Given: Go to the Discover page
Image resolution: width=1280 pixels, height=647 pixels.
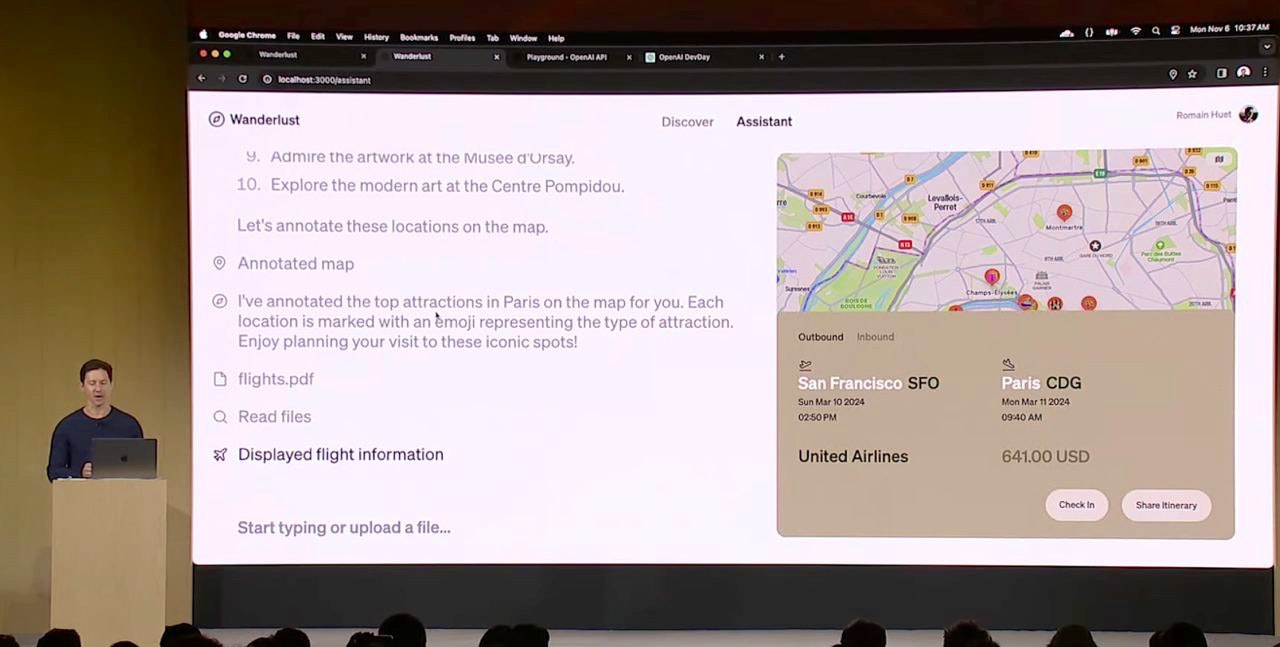Looking at the screenshot, I should (687, 121).
